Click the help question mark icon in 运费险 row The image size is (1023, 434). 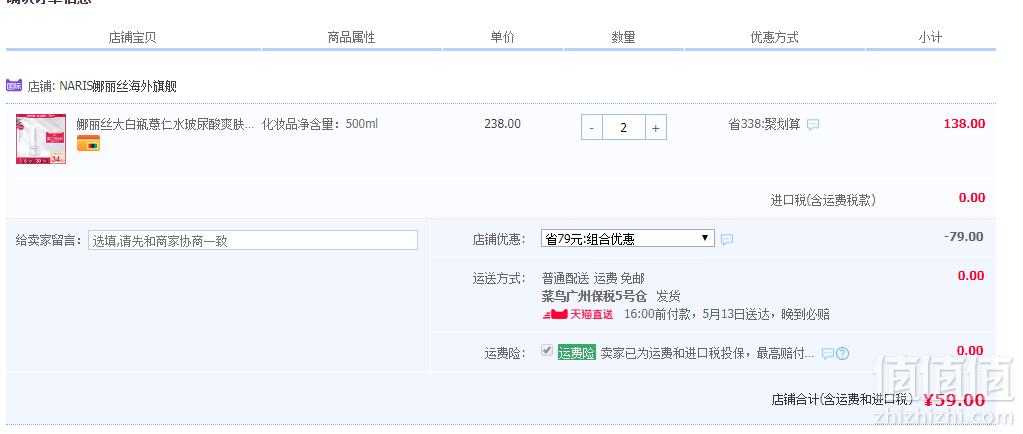tap(842, 354)
